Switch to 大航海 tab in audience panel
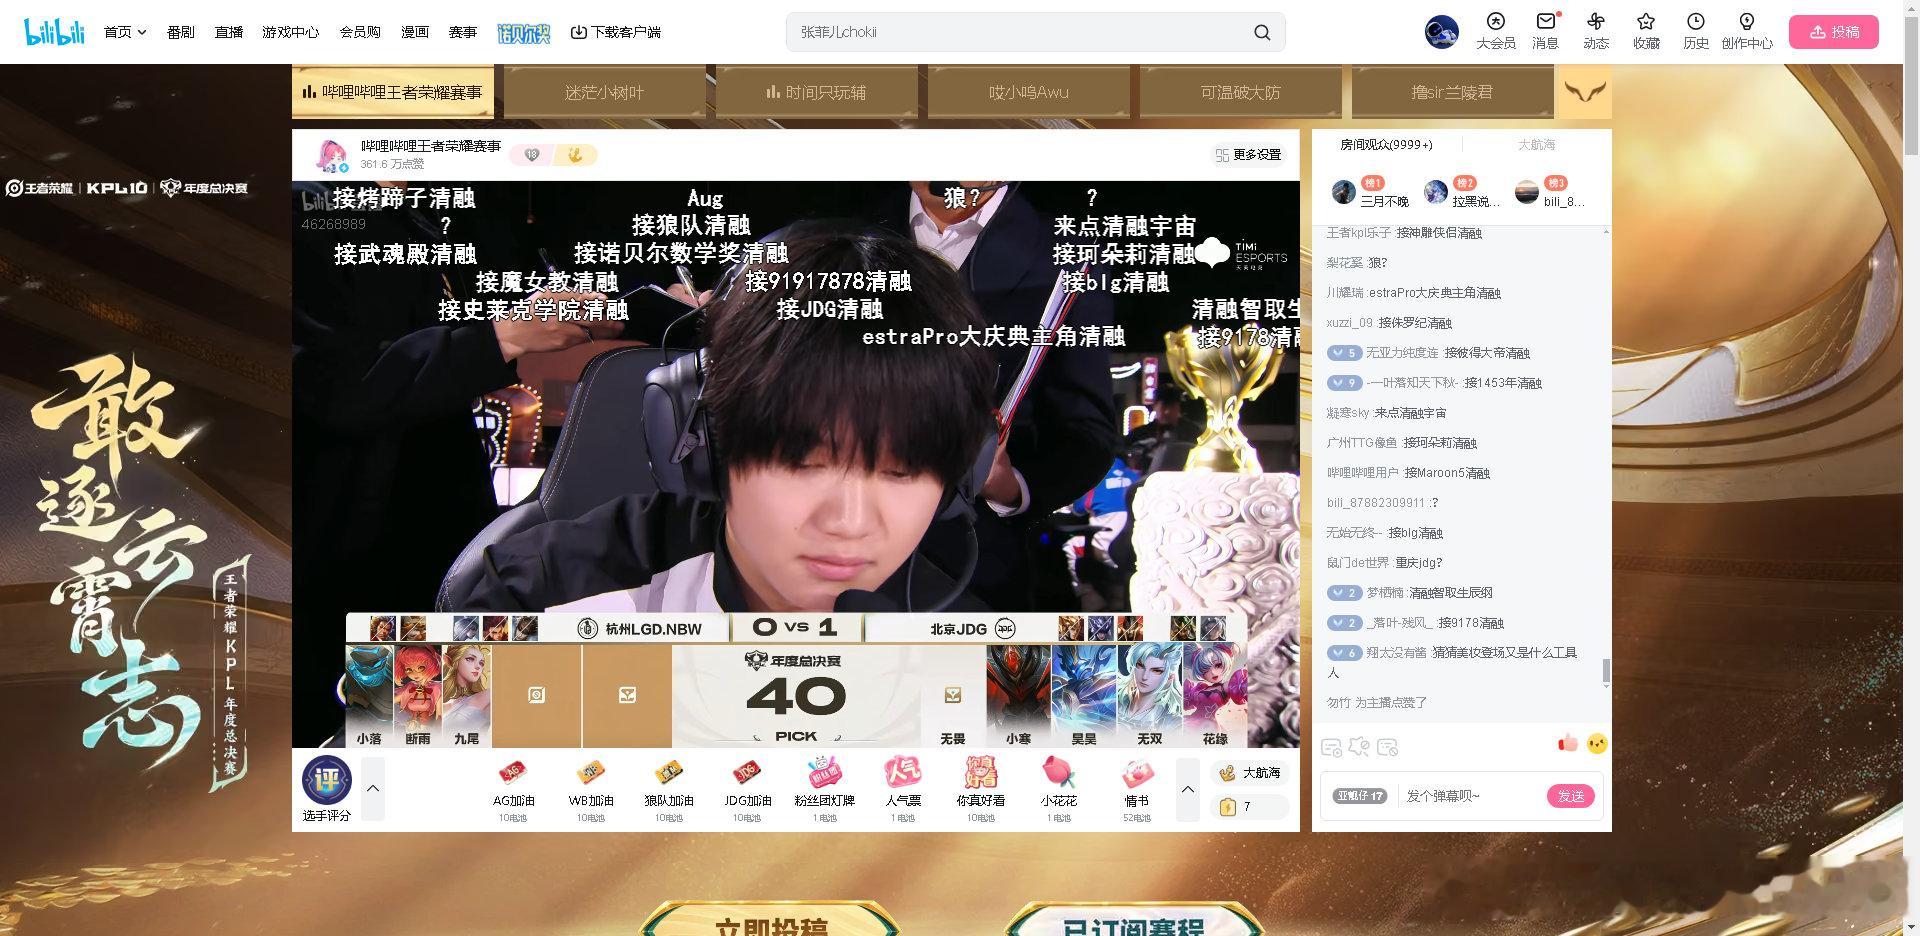The height and width of the screenshot is (936, 1920). pyautogui.click(x=1536, y=145)
